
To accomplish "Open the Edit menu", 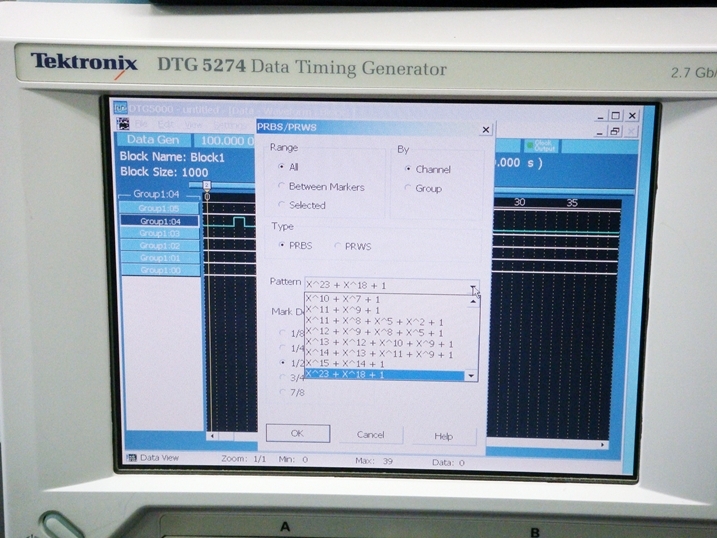I will (166, 124).
